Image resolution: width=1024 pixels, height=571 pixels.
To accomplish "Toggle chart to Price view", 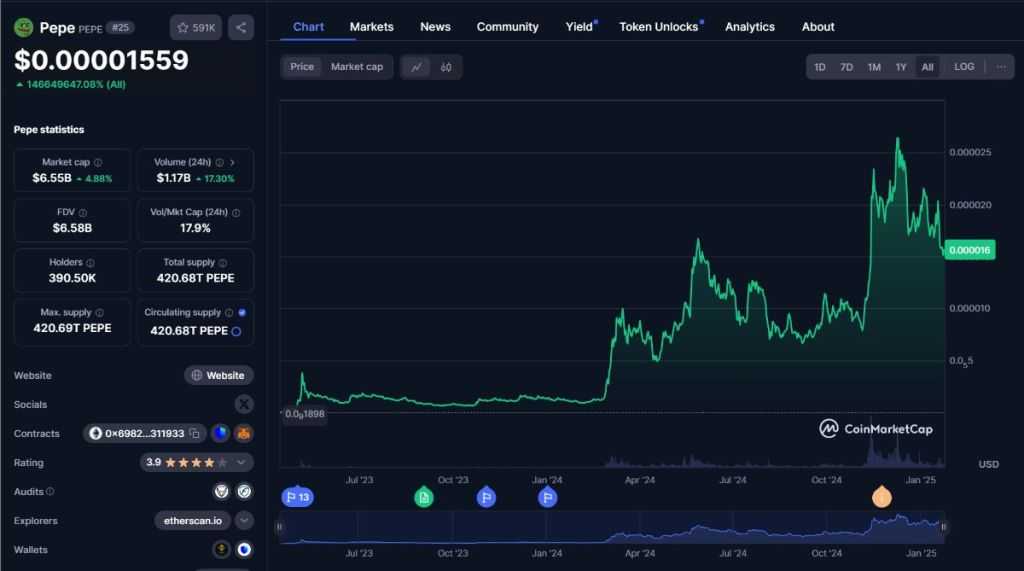I will (x=302, y=67).
